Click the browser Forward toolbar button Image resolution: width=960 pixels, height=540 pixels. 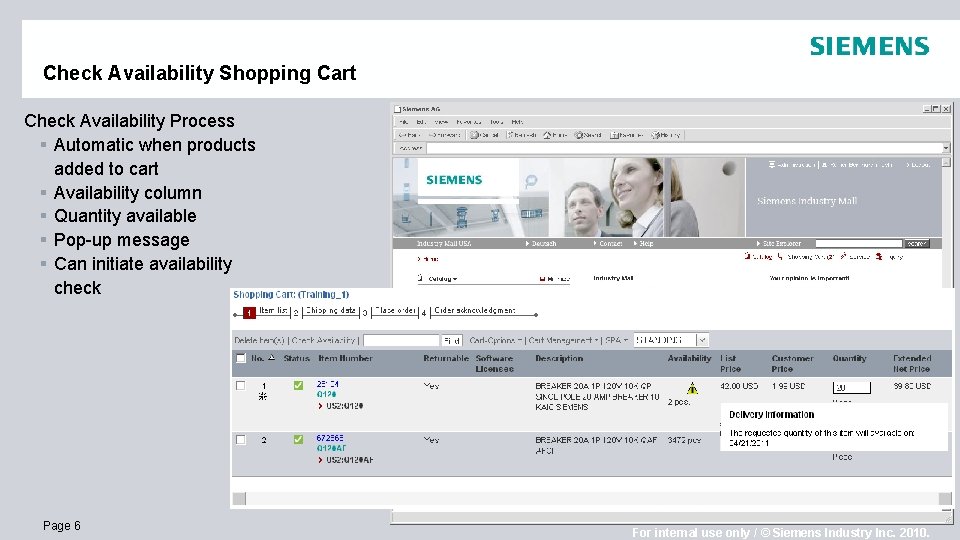click(444, 135)
